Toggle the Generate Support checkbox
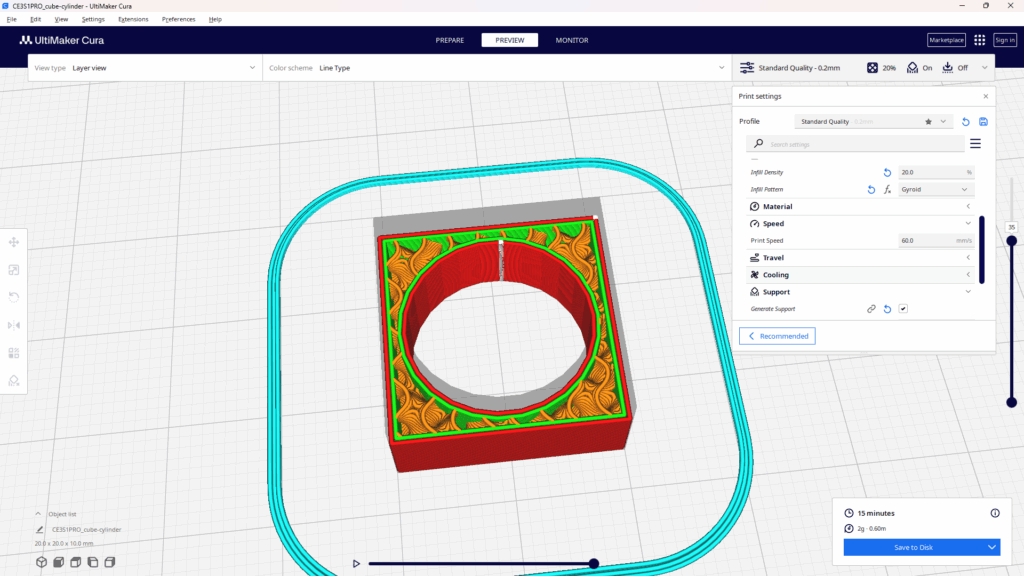1024x576 pixels. [903, 309]
